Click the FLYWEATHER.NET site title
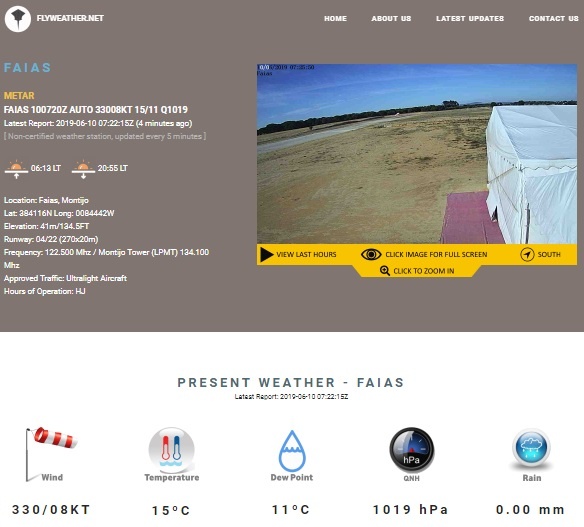This screenshot has height=527, width=584. pos(70,18)
